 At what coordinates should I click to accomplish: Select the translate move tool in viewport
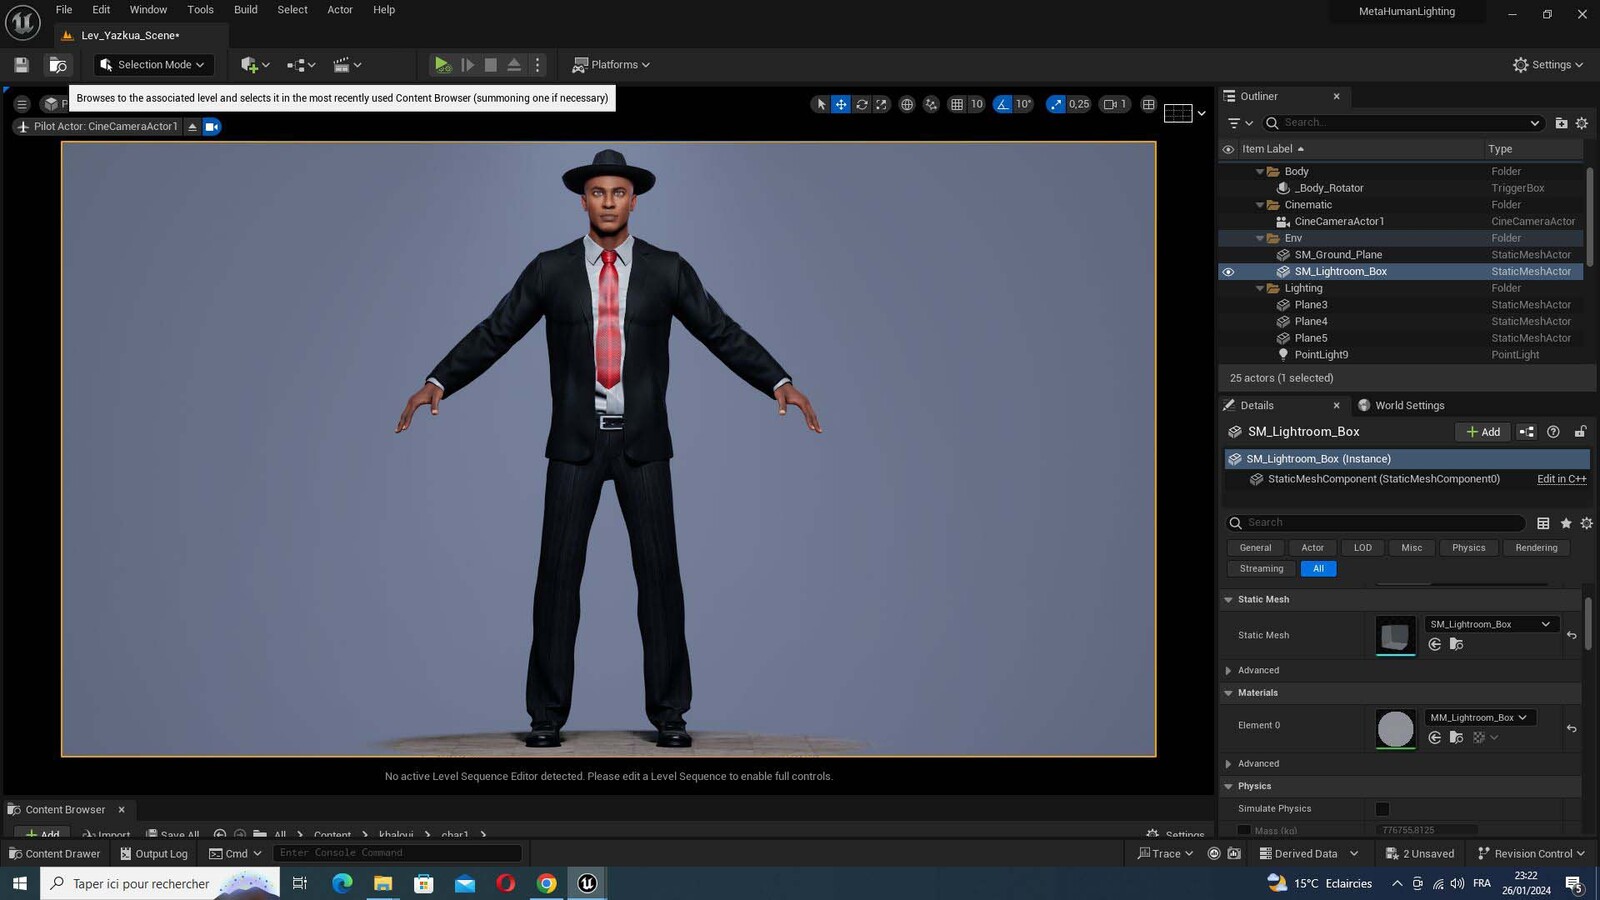click(841, 104)
